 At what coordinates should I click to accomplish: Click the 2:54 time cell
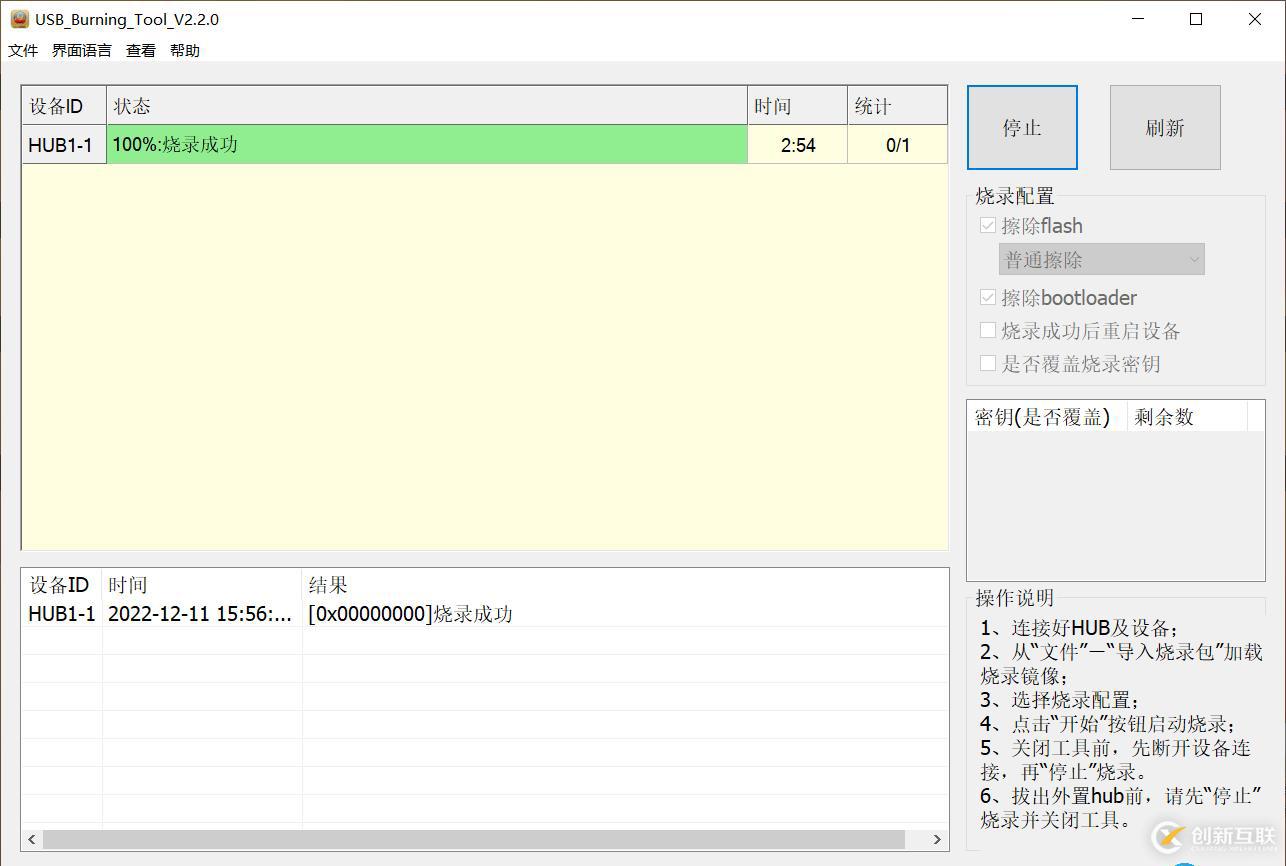coord(797,145)
